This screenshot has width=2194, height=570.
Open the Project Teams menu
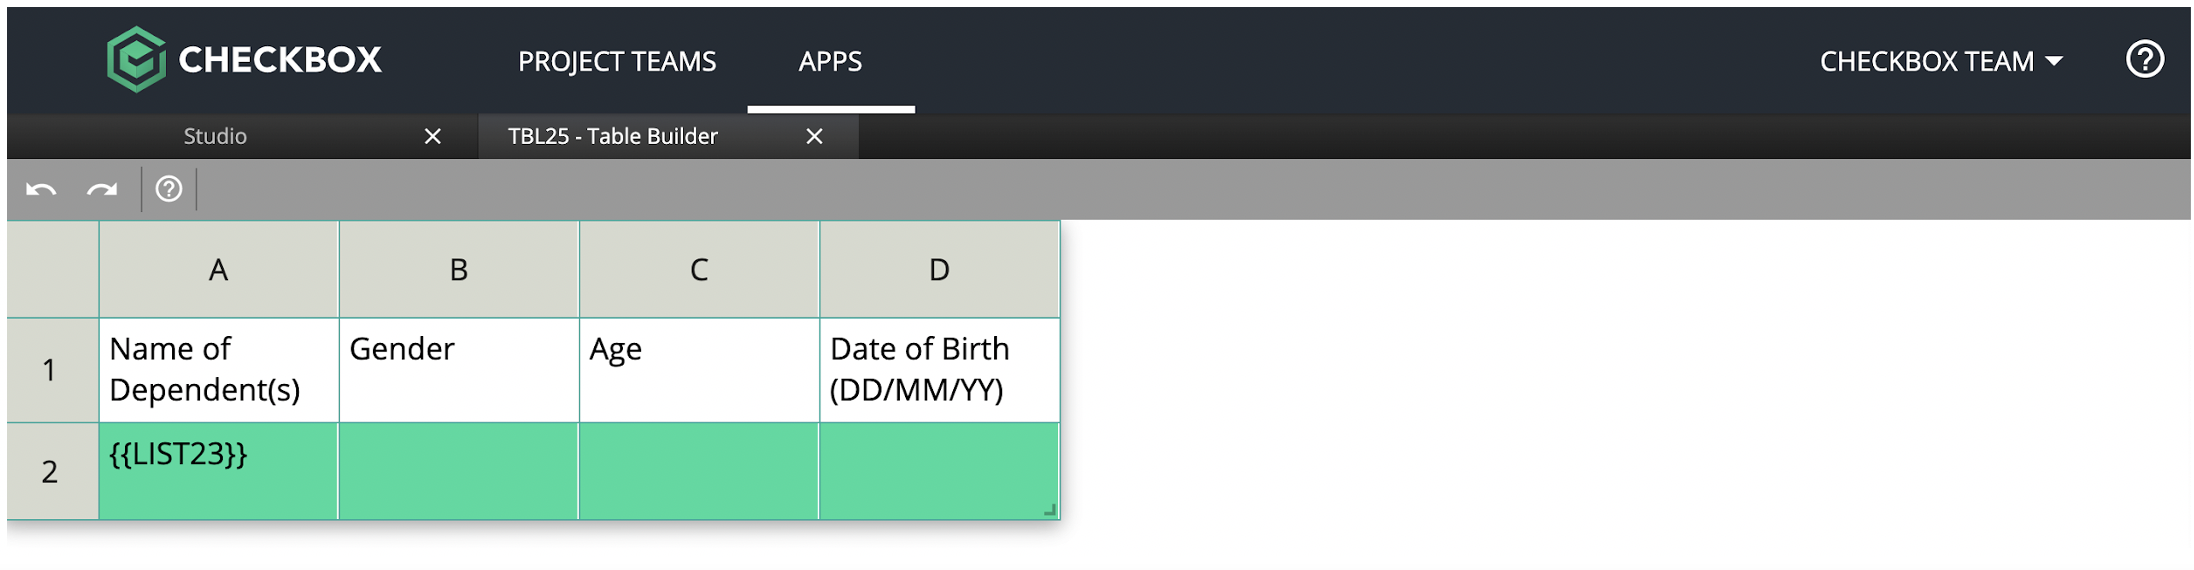617,61
